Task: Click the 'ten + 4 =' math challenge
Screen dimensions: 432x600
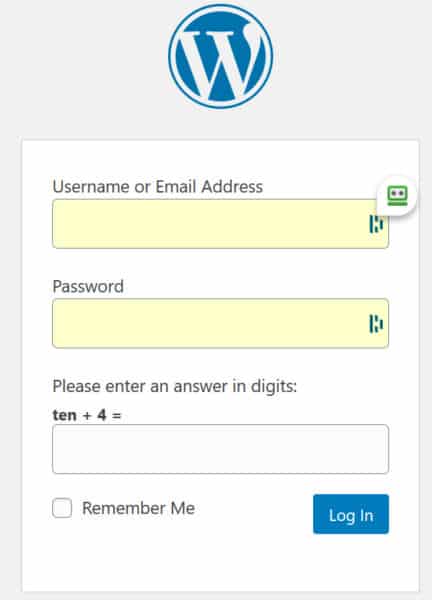Action: click(87, 415)
